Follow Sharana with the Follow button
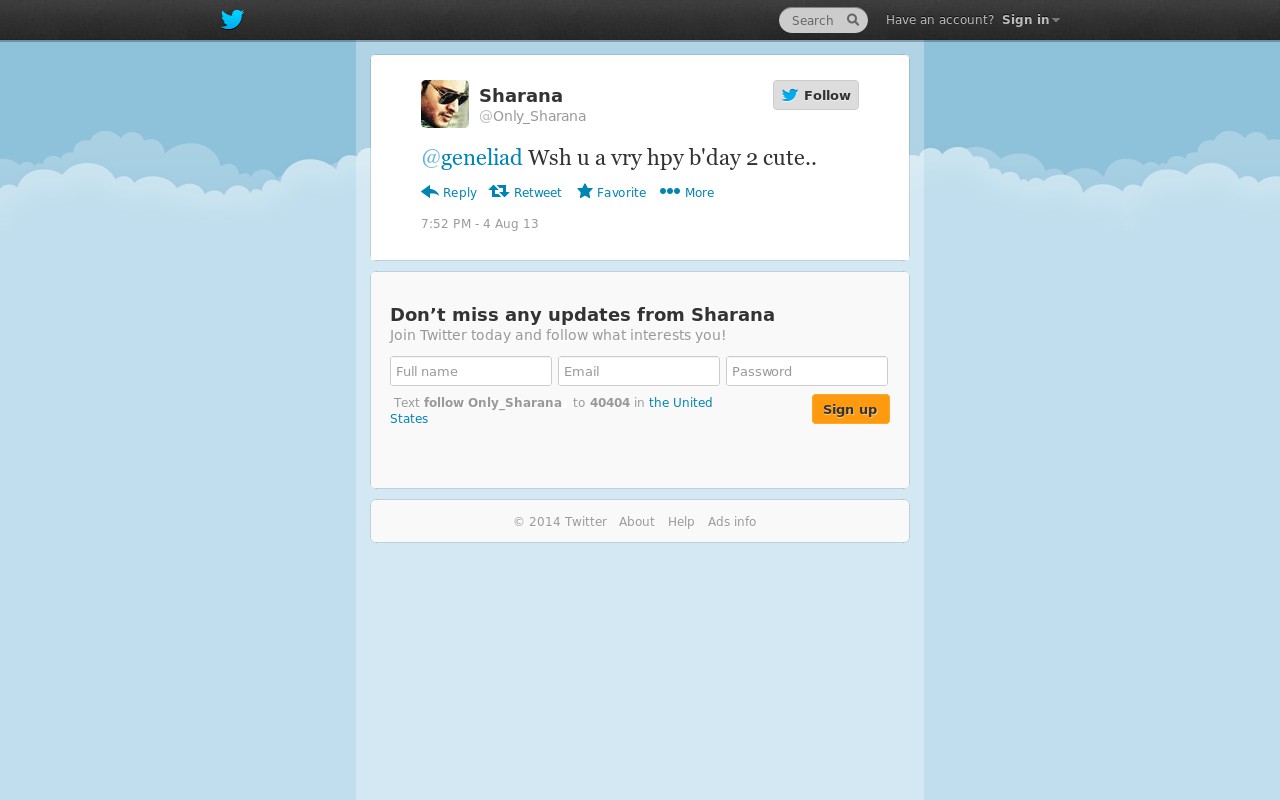 816,95
